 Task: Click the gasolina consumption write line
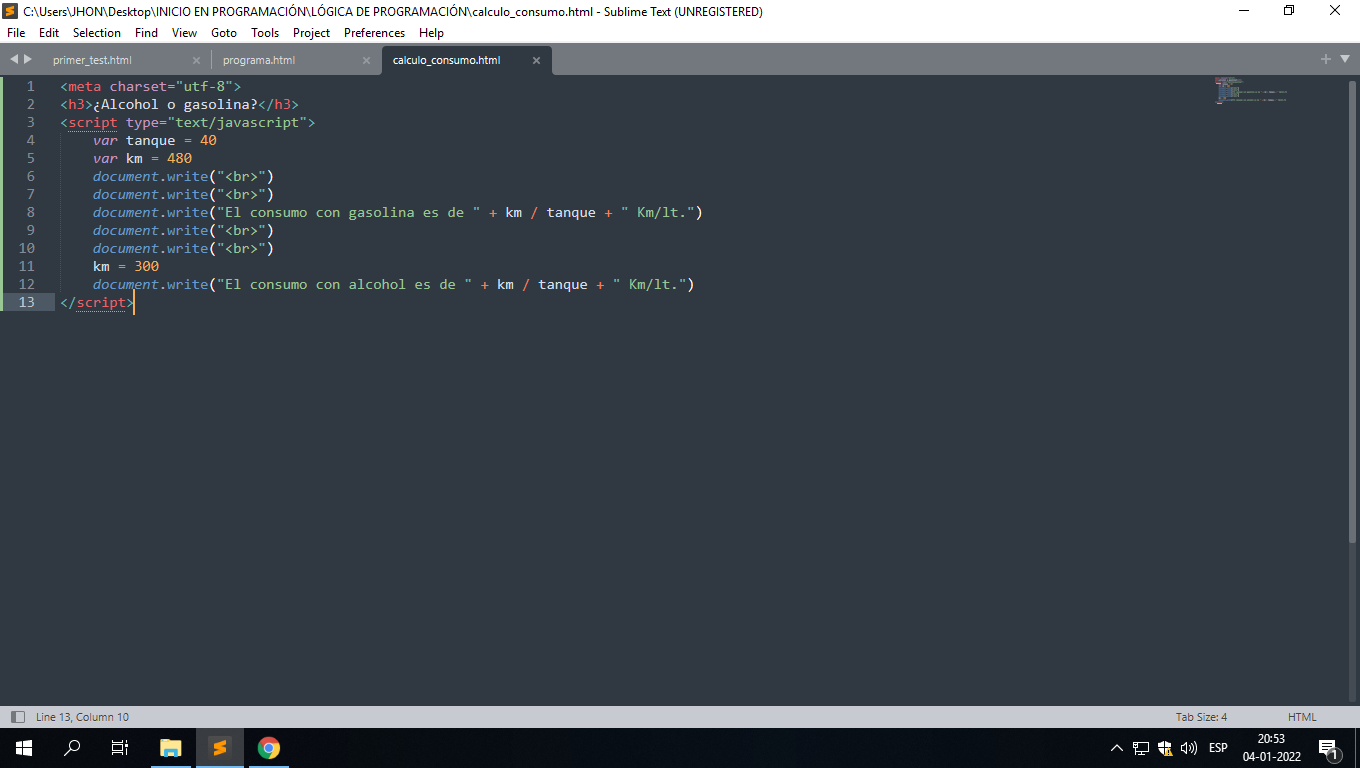pyautogui.click(x=398, y=212)
